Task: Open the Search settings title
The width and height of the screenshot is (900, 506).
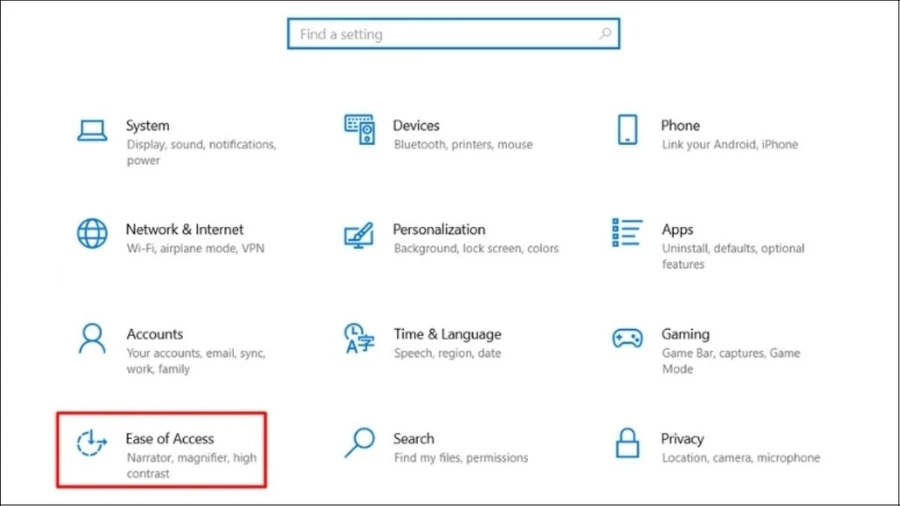Action: 413,439
